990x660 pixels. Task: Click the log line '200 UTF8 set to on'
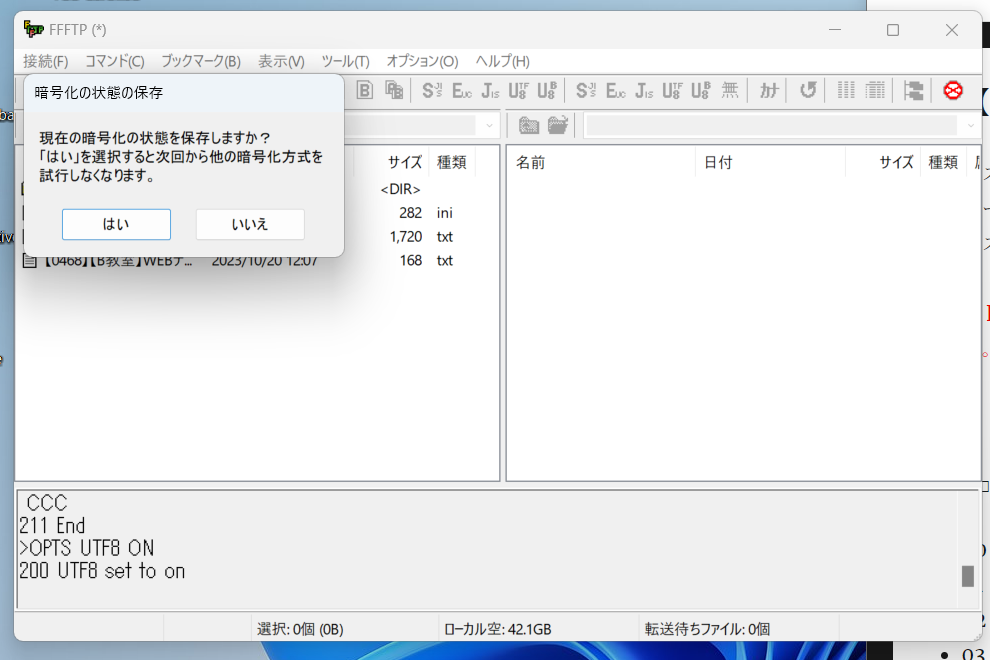coord(102,571)
